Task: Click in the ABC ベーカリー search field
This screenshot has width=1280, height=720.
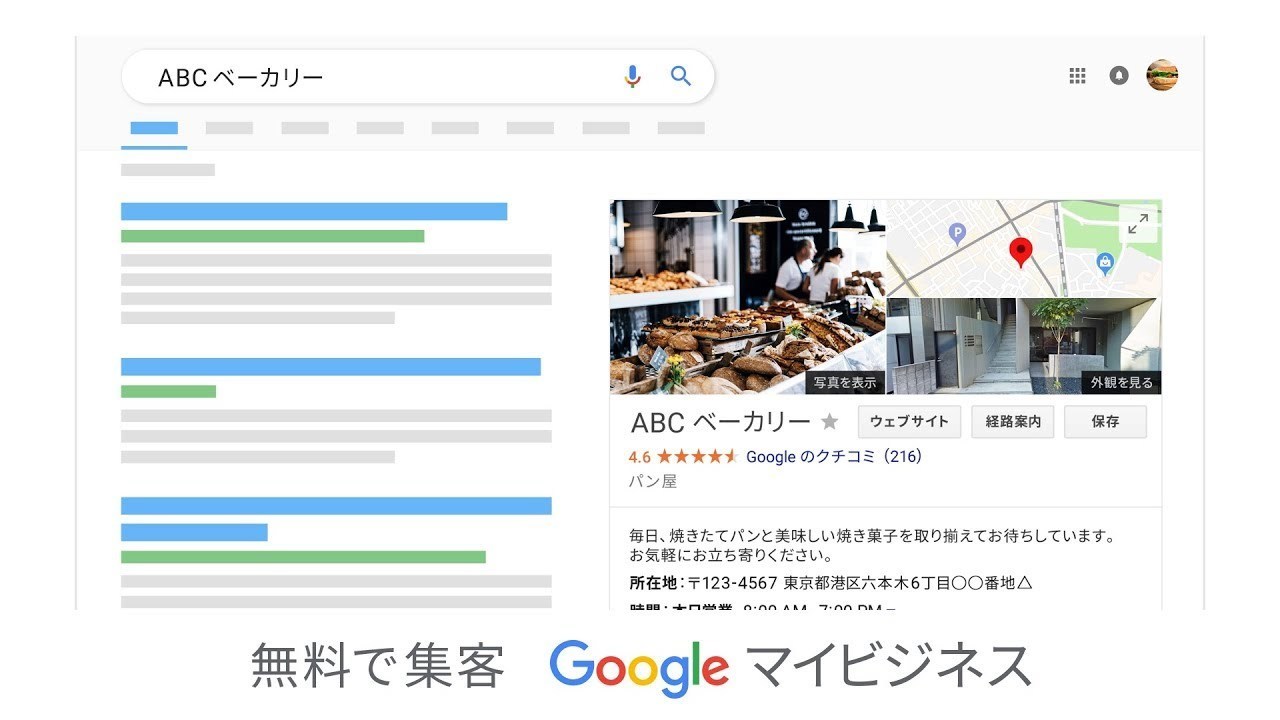Action: [380, 77]
